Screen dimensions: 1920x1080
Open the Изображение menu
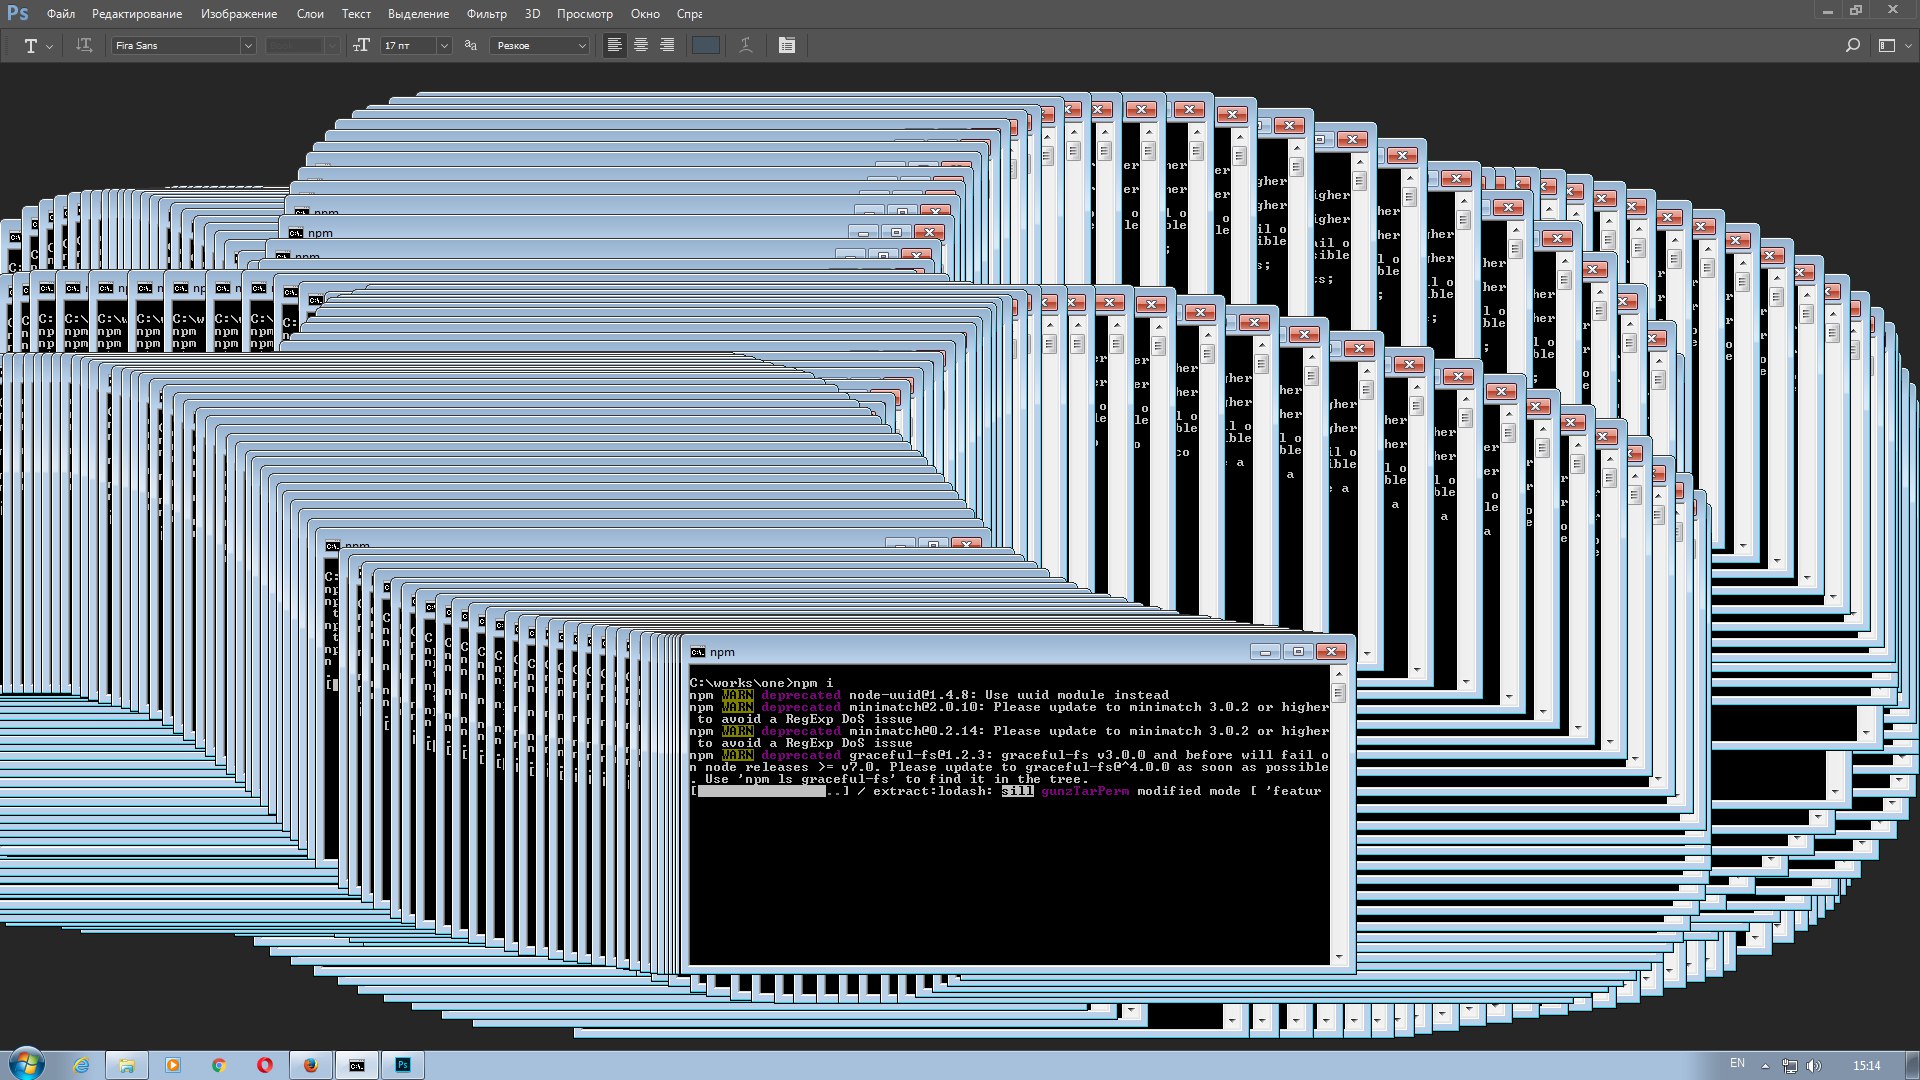click(239, 14)
